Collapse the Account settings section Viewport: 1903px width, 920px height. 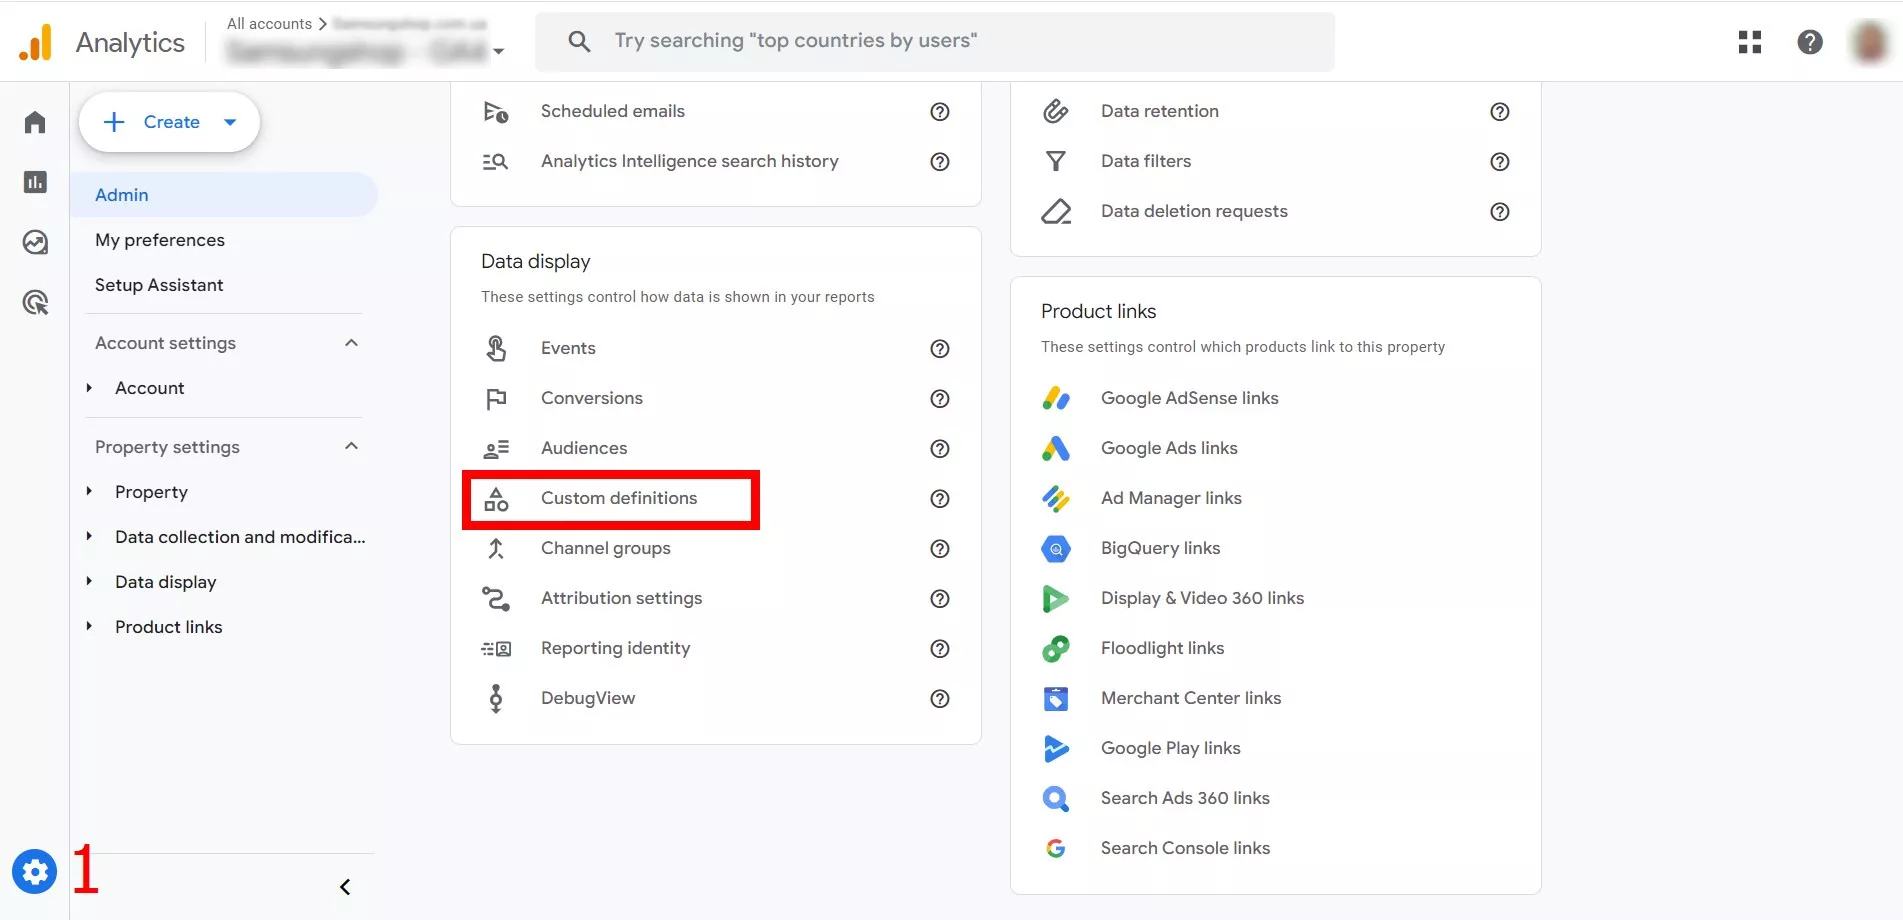(351, 343)
